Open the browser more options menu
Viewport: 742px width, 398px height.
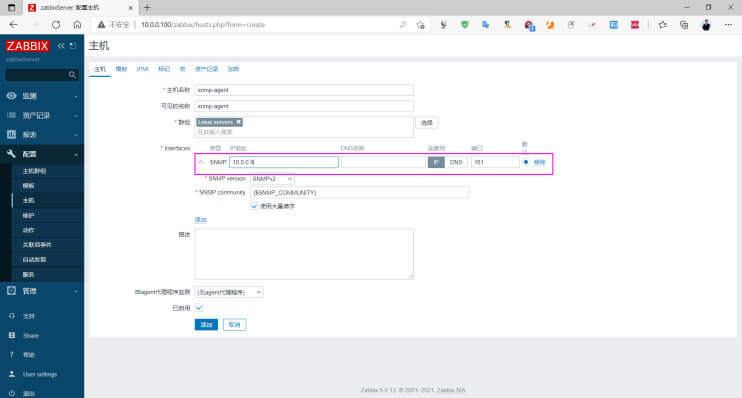click(728, 25)
